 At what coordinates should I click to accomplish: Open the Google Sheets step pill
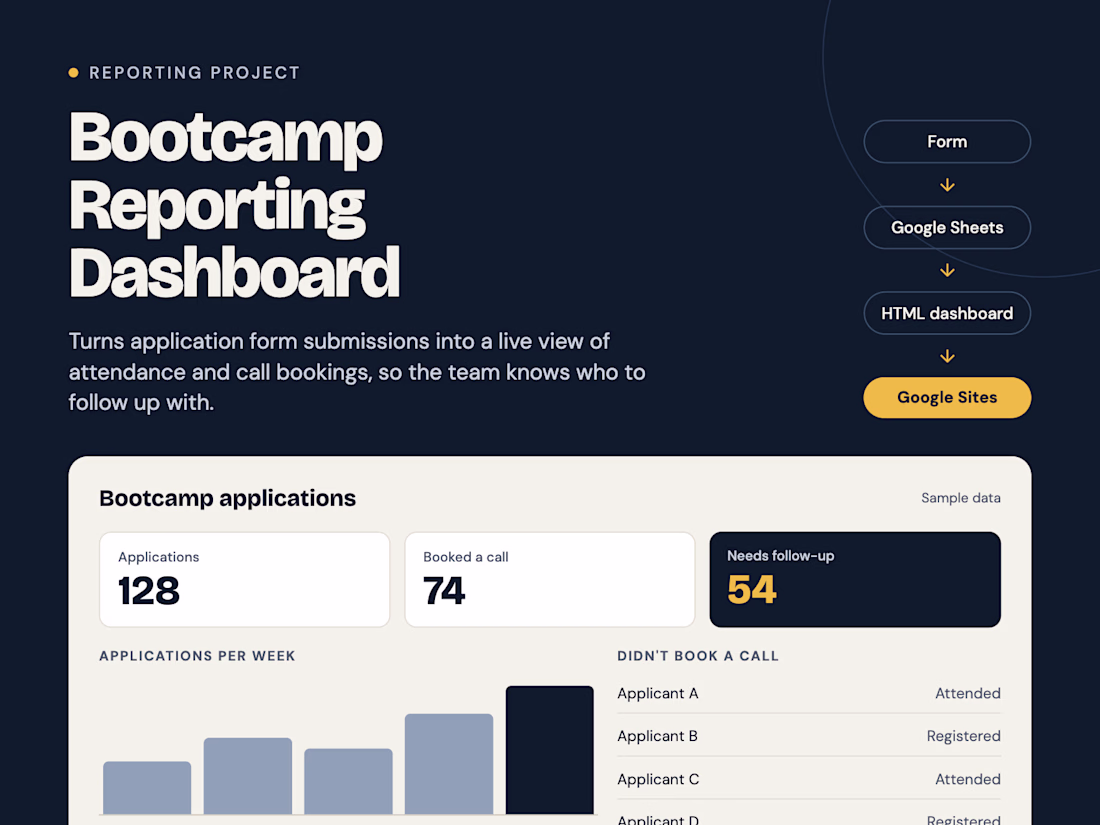point(947,227)
